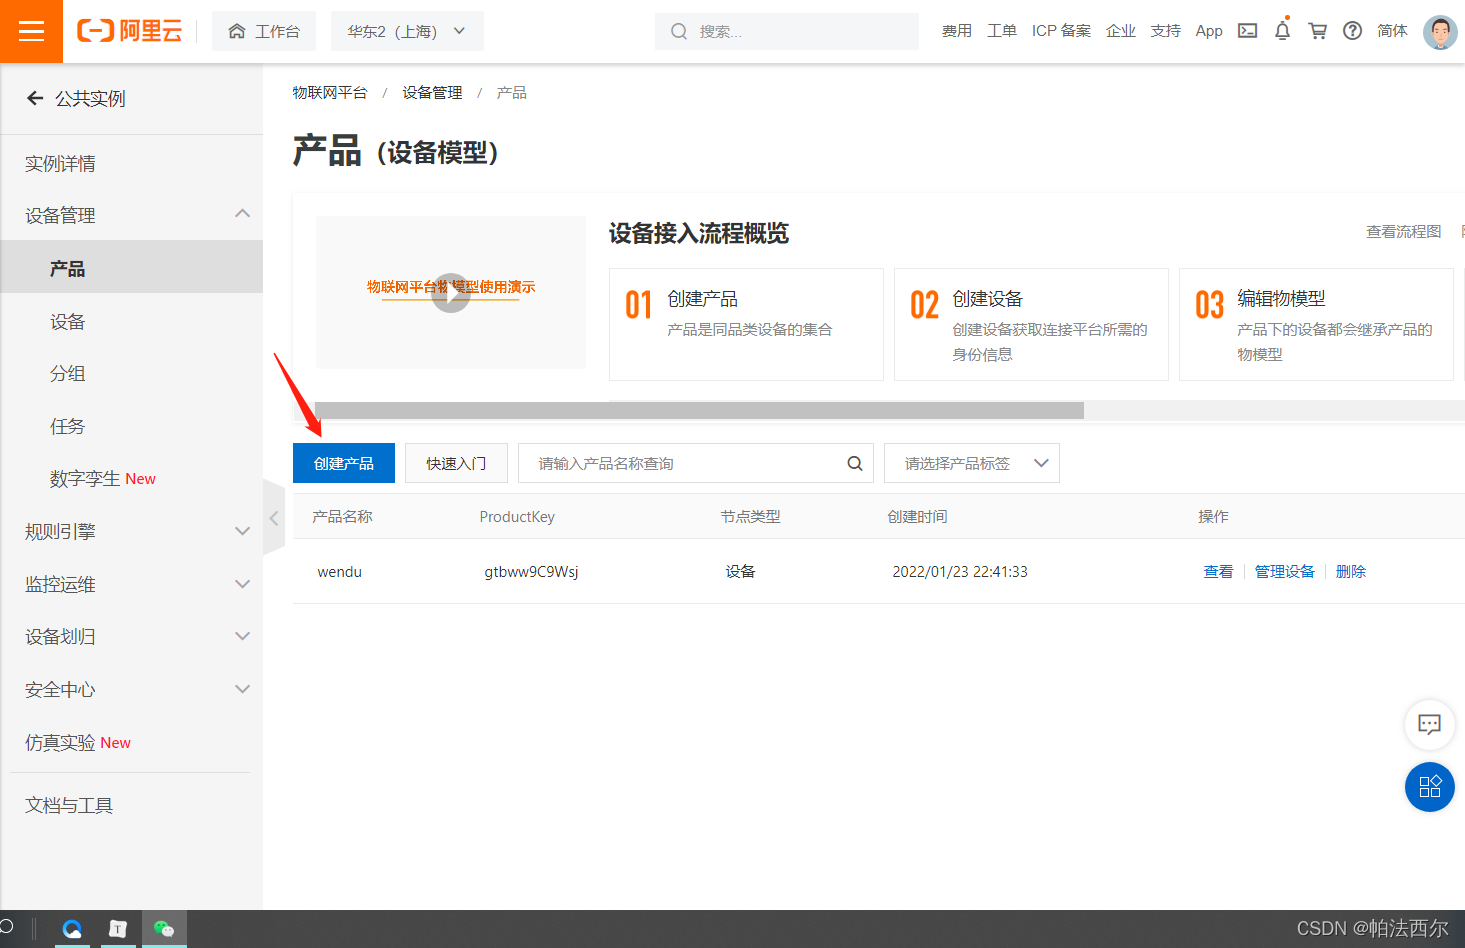
Task: Click the 创建产品 button
Action: [x=343, y=463]
